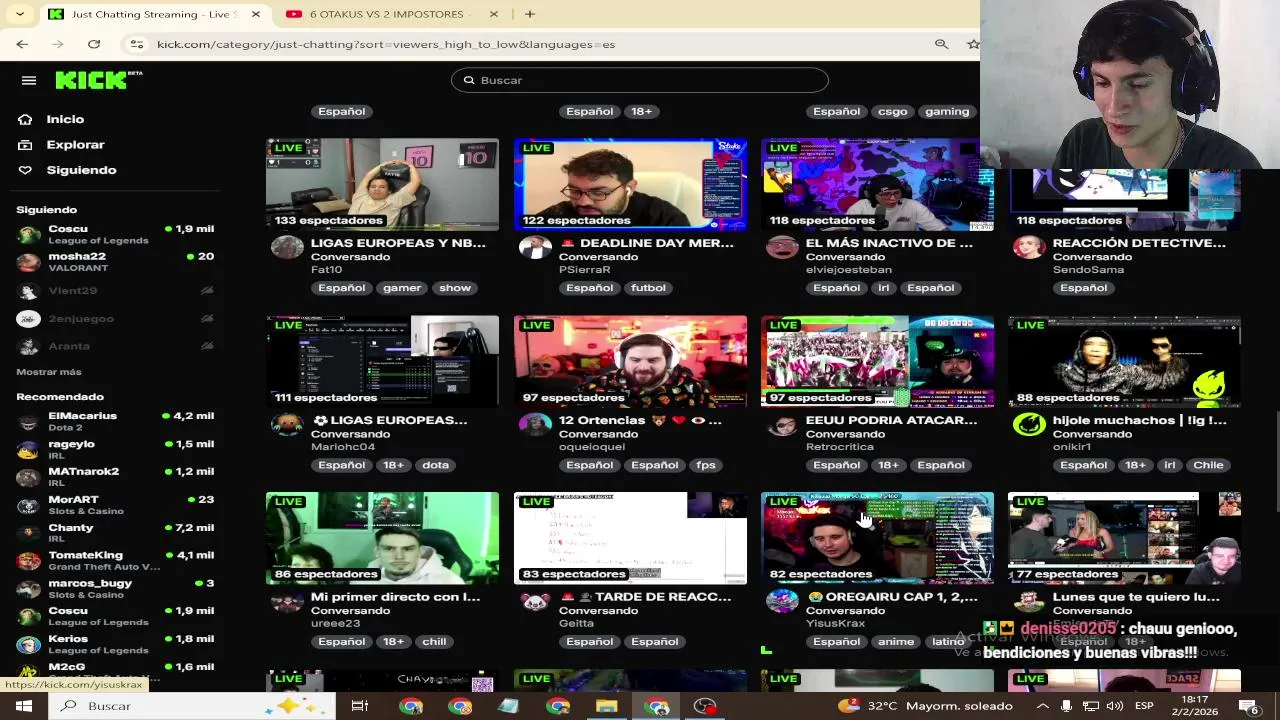Click Fat10 channel avatar
The image size is (1280, 720).
coord(287,248)
